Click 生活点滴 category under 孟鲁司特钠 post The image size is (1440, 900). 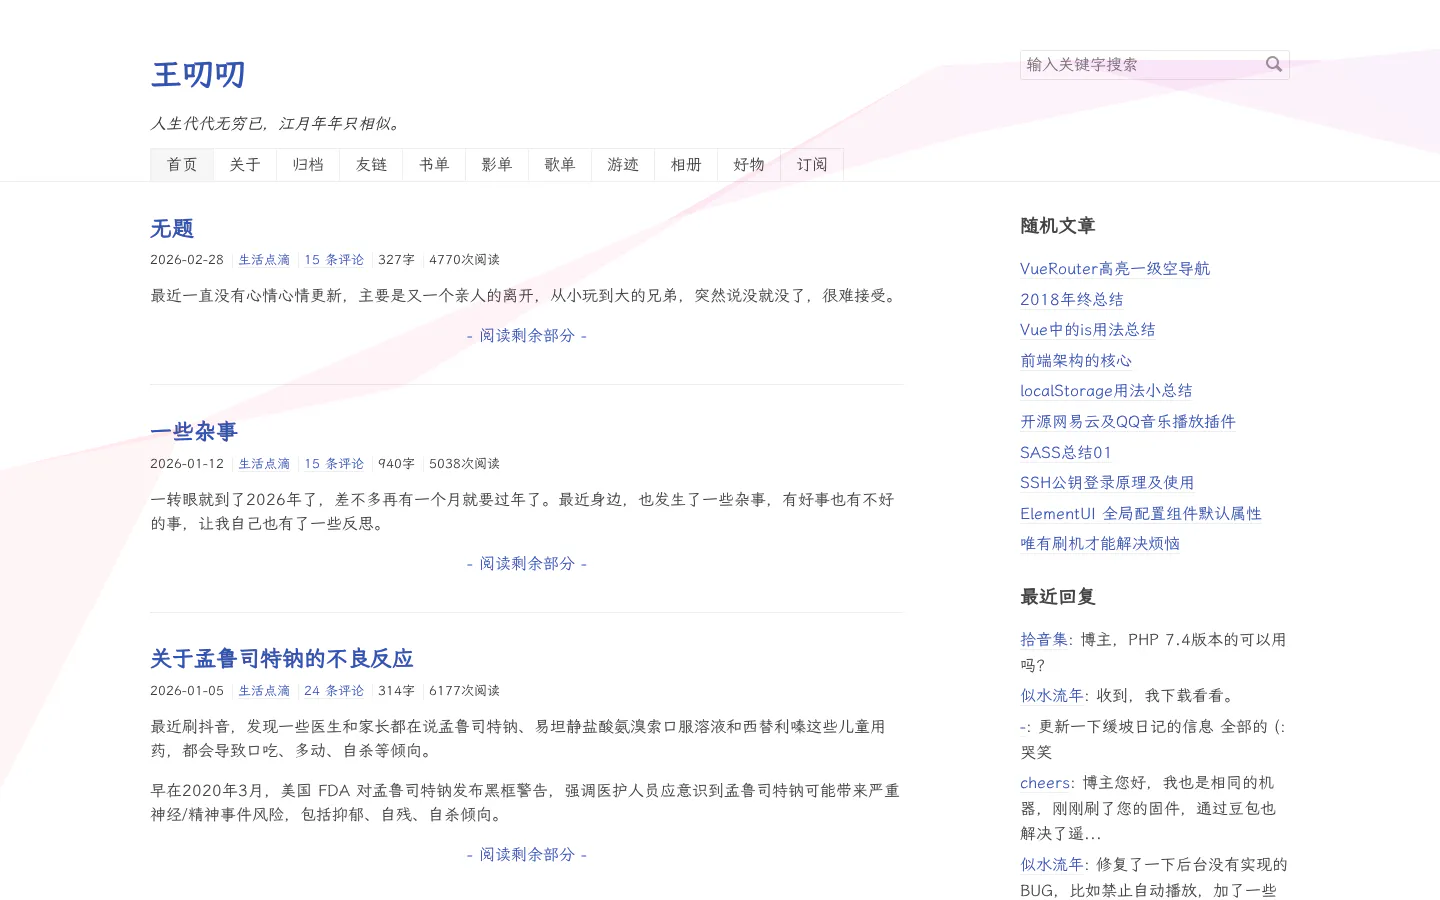tap(264, 691)
